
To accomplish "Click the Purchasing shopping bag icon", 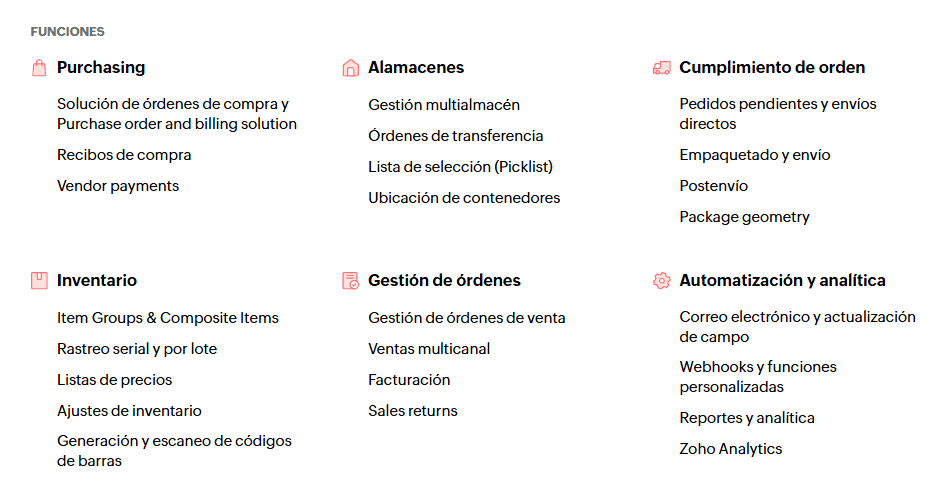I will (x=39, y=68).
